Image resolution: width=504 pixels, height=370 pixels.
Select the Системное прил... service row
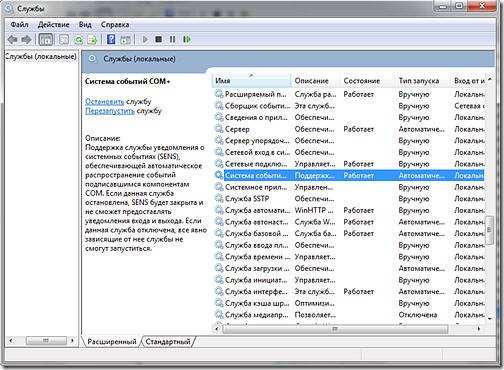pos(349,187)
